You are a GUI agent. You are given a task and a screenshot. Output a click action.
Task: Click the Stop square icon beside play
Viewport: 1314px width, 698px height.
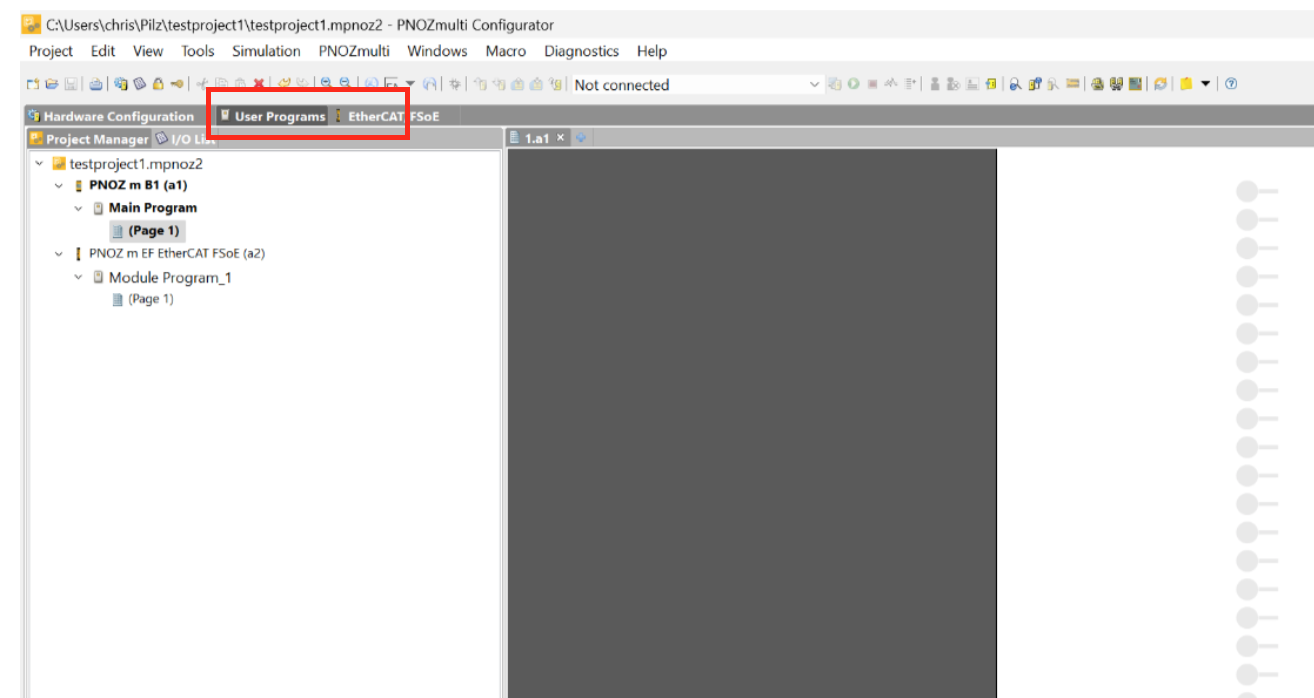click(x=873, y=84)
